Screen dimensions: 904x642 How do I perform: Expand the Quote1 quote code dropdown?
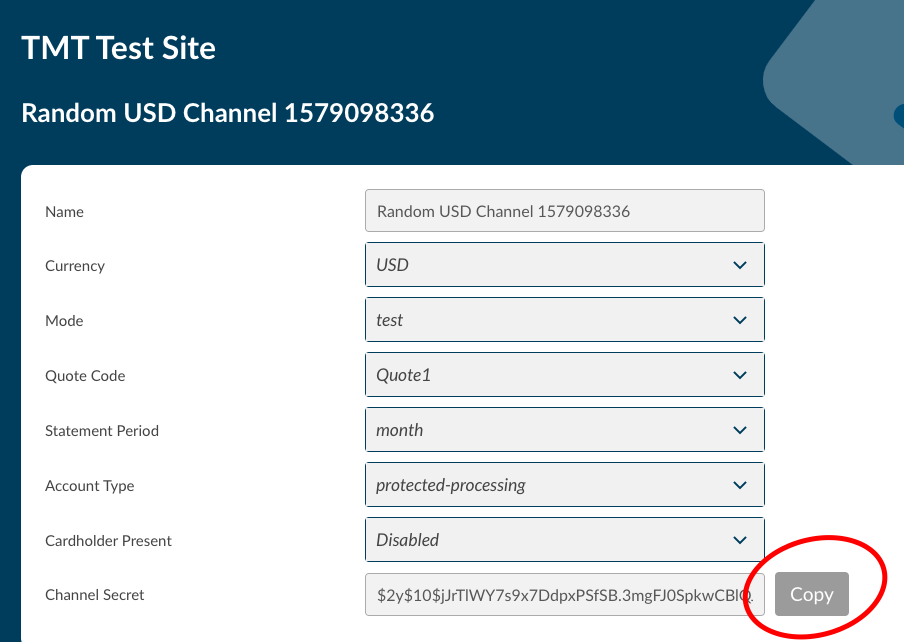coord(550,376)
